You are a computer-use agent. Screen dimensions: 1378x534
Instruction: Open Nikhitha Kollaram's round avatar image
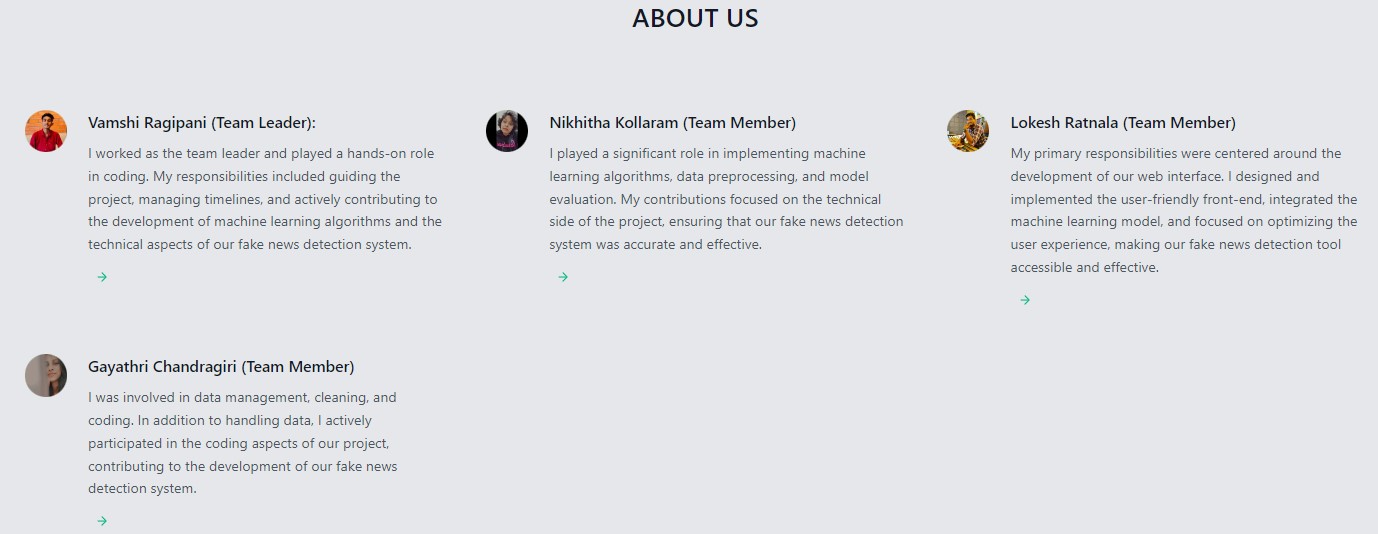pyautogui.click(x=507, y=131)
